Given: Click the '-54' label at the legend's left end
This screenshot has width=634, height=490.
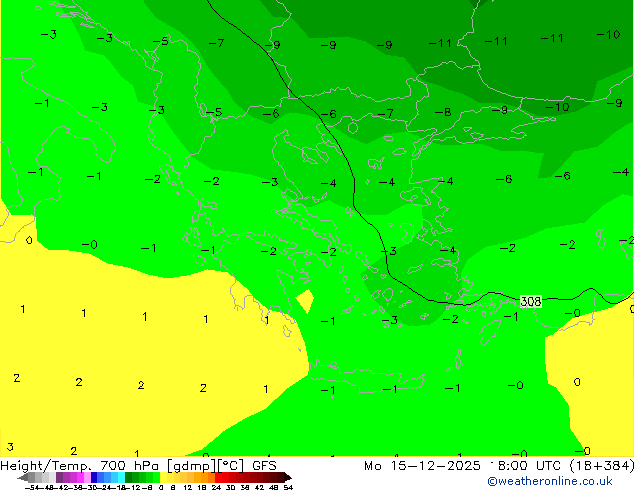Looking at the screenshot, I should coord(32,487).
